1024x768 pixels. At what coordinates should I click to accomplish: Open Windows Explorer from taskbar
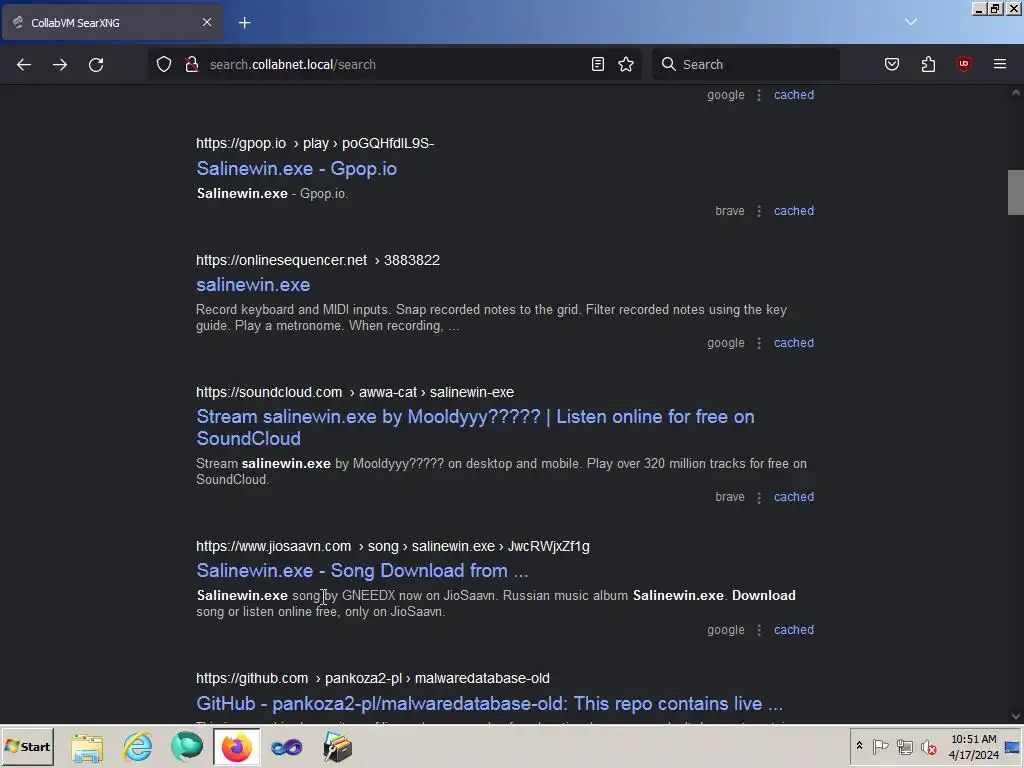click(87, 747)
